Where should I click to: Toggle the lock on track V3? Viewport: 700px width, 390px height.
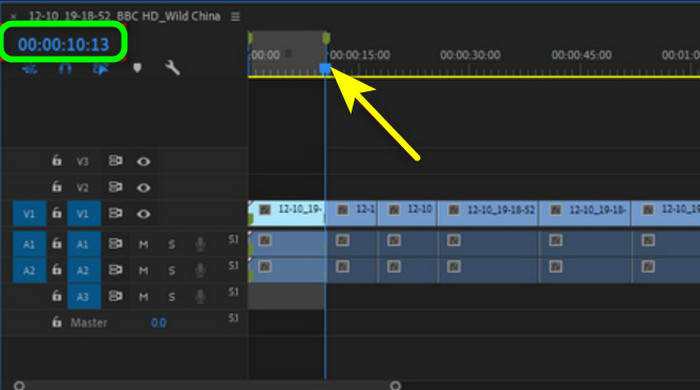[x=57, y=160]
